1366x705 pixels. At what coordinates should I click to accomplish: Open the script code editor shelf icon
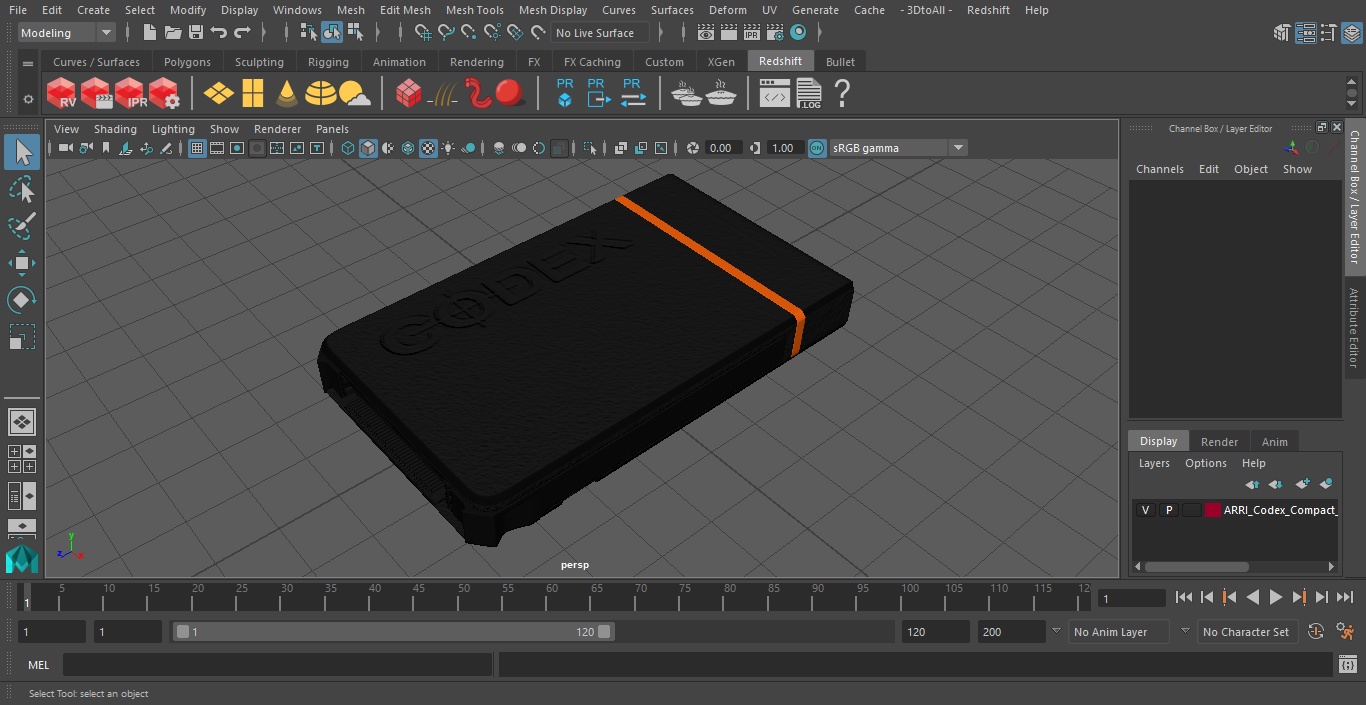click(775, 94)
